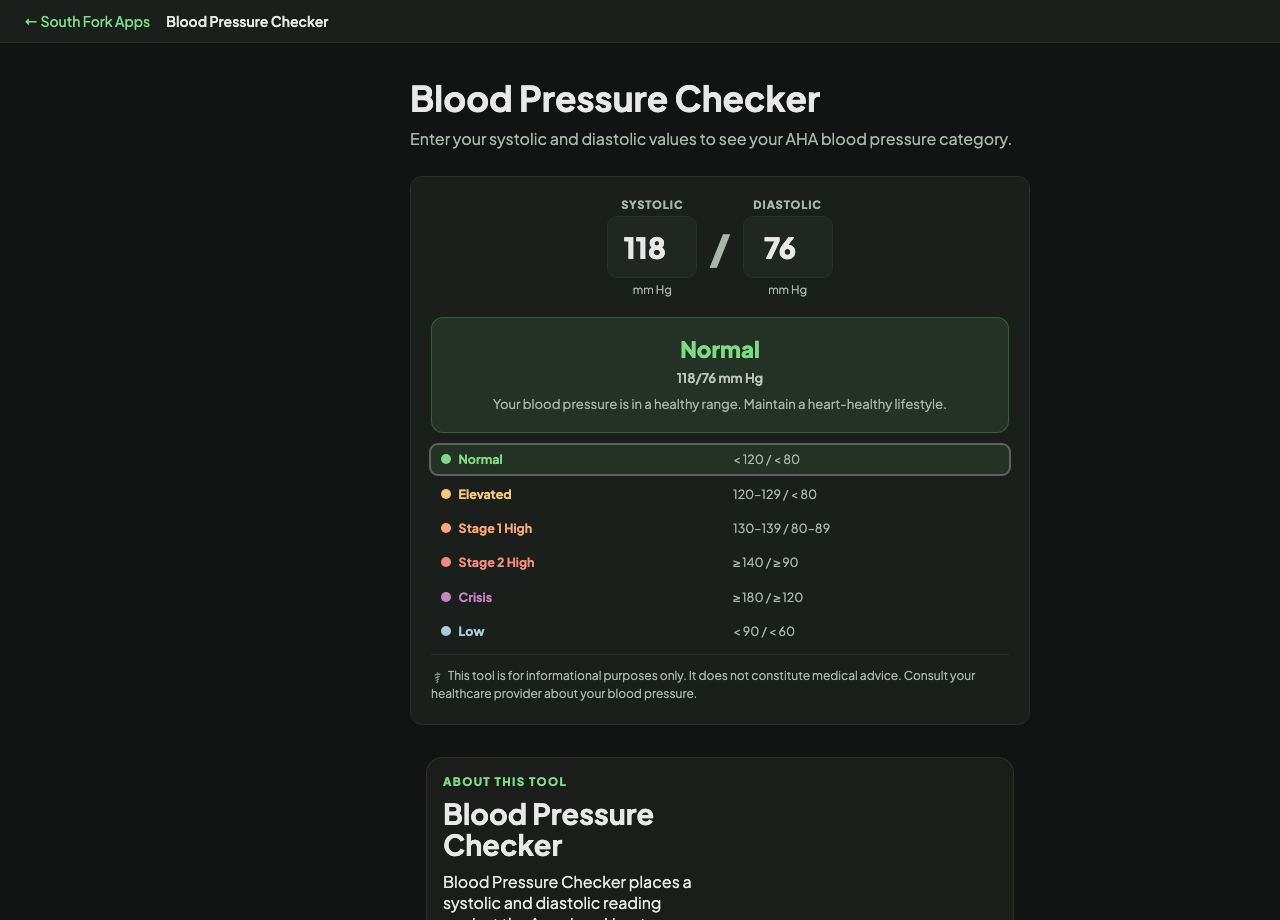Click the diastolic value field showing 76

(787, 247)
